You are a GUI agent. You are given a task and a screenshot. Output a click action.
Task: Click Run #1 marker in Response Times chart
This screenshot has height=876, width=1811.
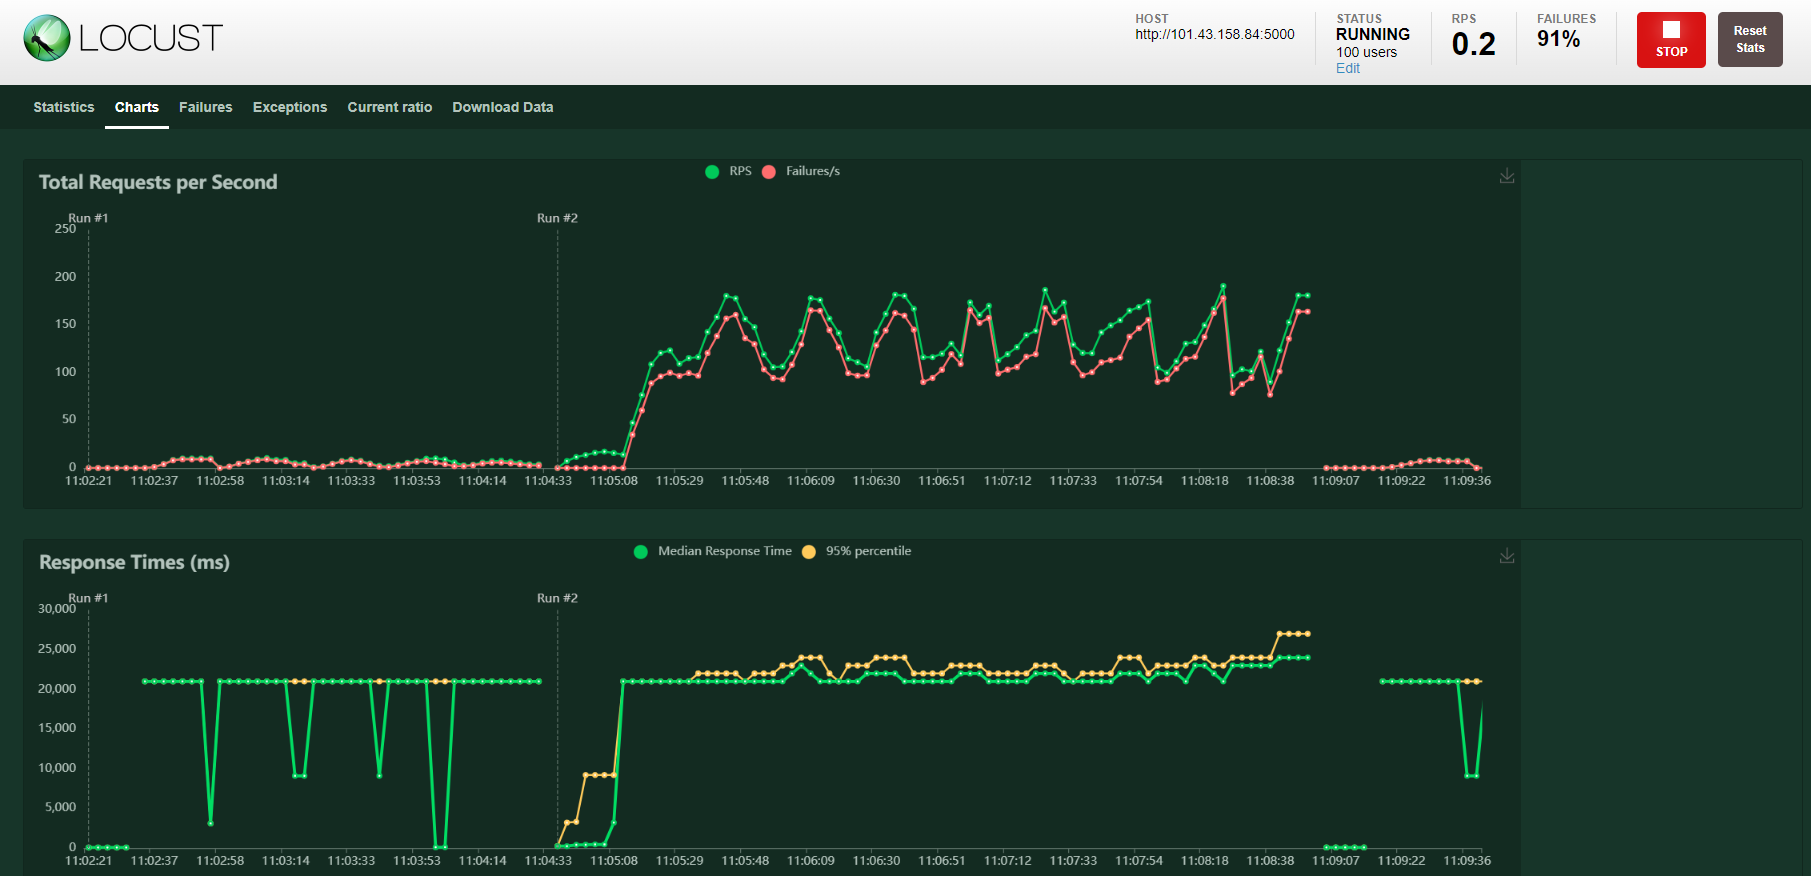(x=88, y=598)
